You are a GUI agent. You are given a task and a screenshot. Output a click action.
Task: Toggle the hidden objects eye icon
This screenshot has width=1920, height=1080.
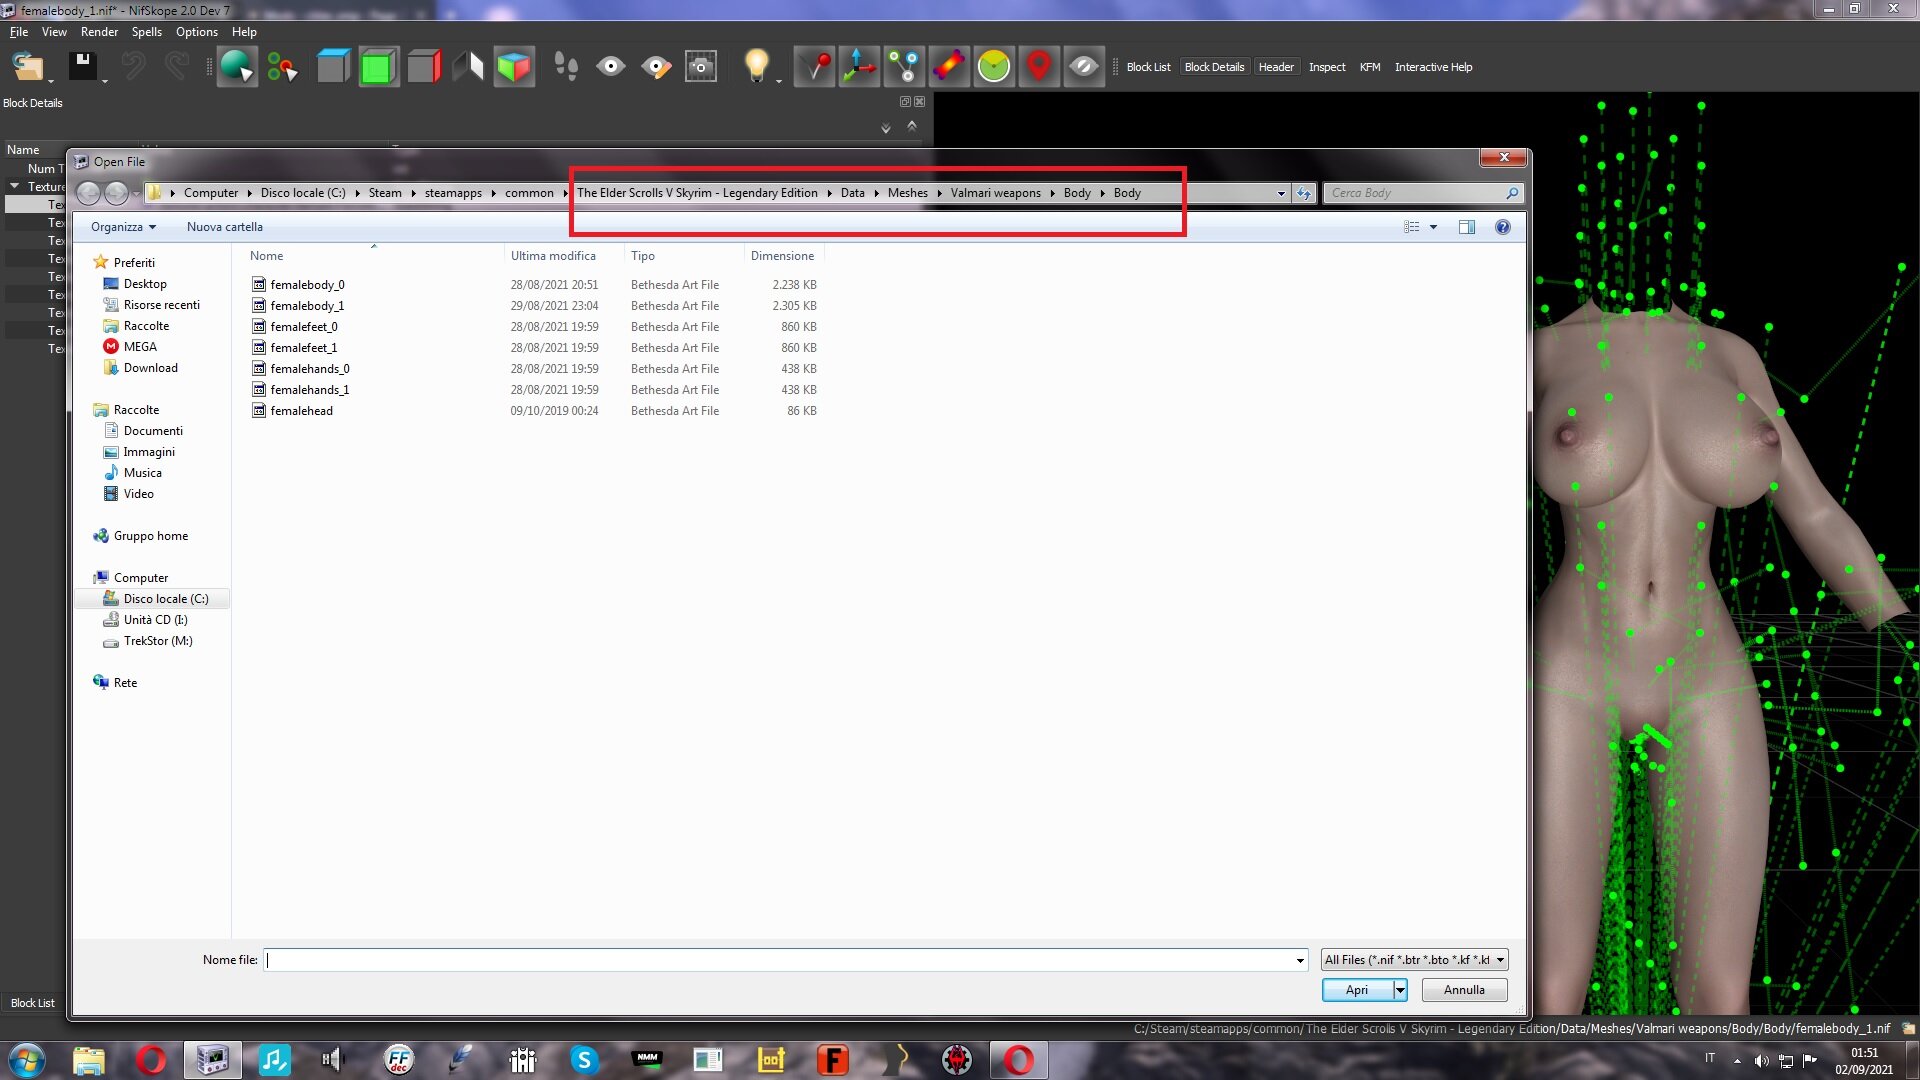point(1084,67)
